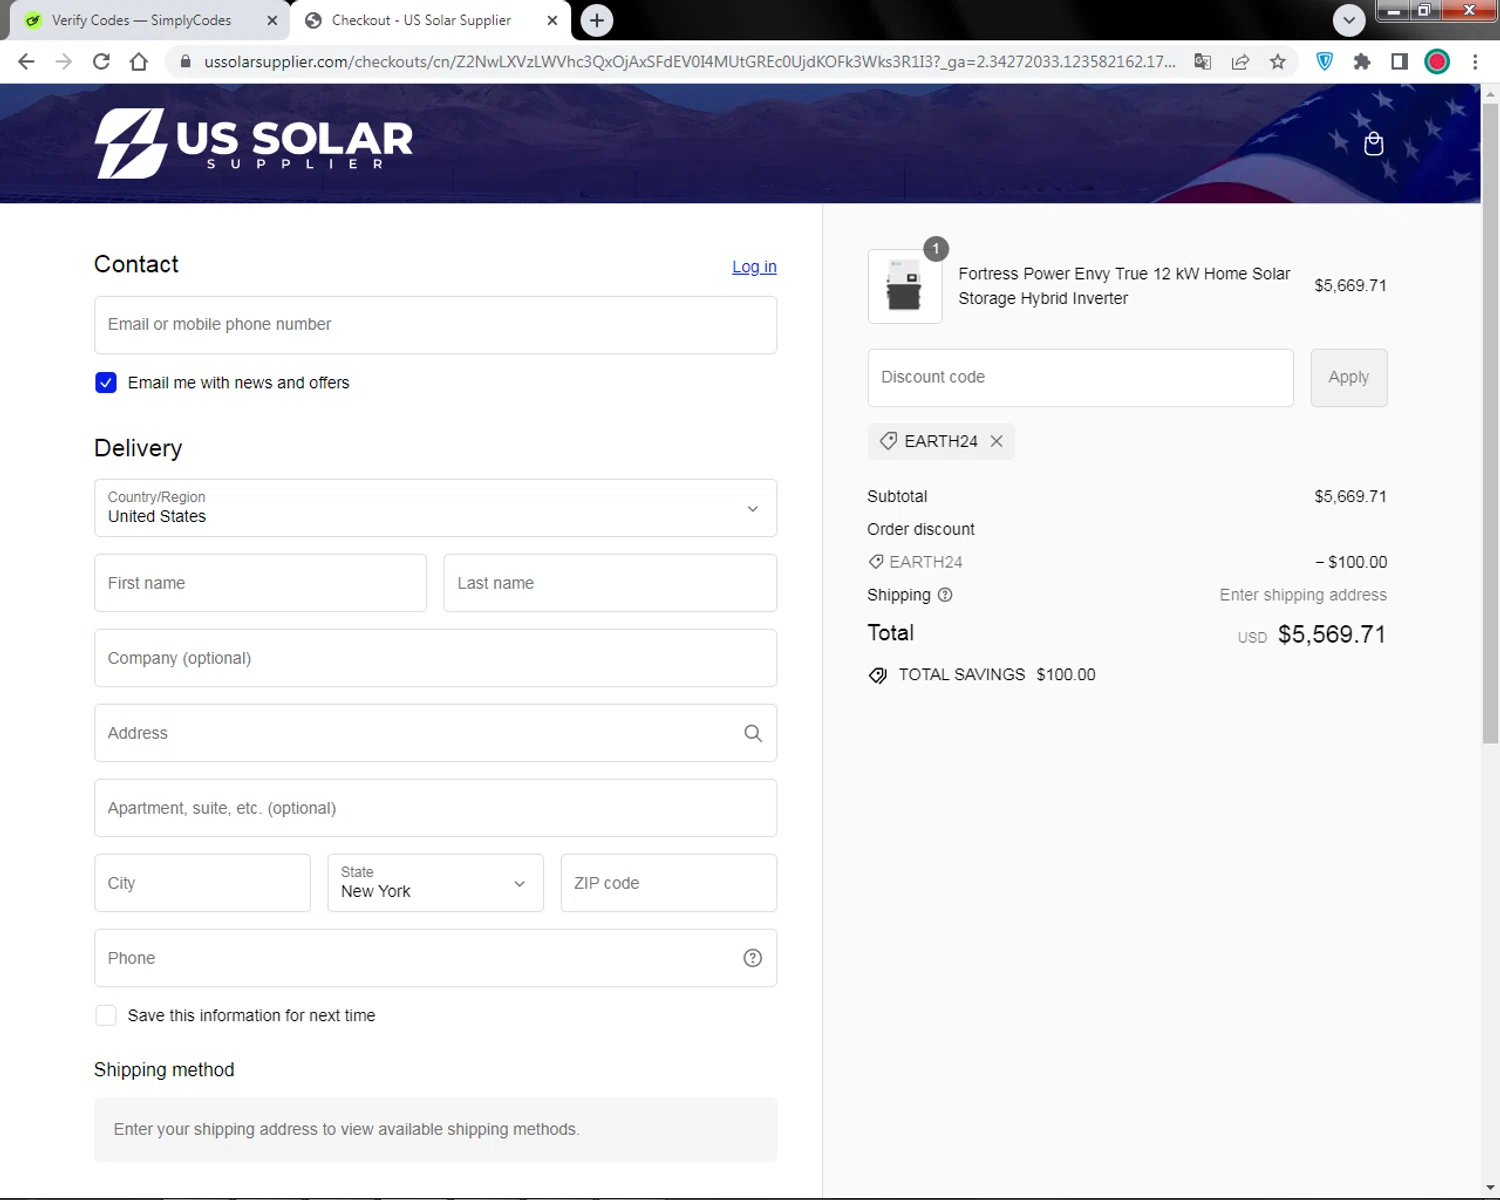The width and height of the screenshot is (1500, 1200).
Task: Focus the Apartment, suite field
Action: pyautogui.click(x=435, y=808)
